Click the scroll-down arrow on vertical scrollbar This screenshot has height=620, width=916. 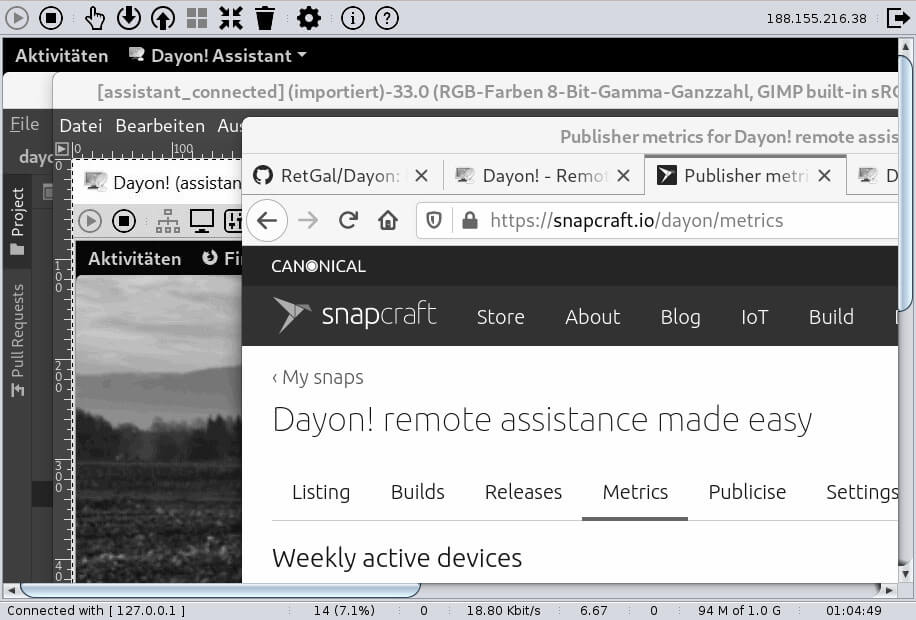(x=905, y=574)
